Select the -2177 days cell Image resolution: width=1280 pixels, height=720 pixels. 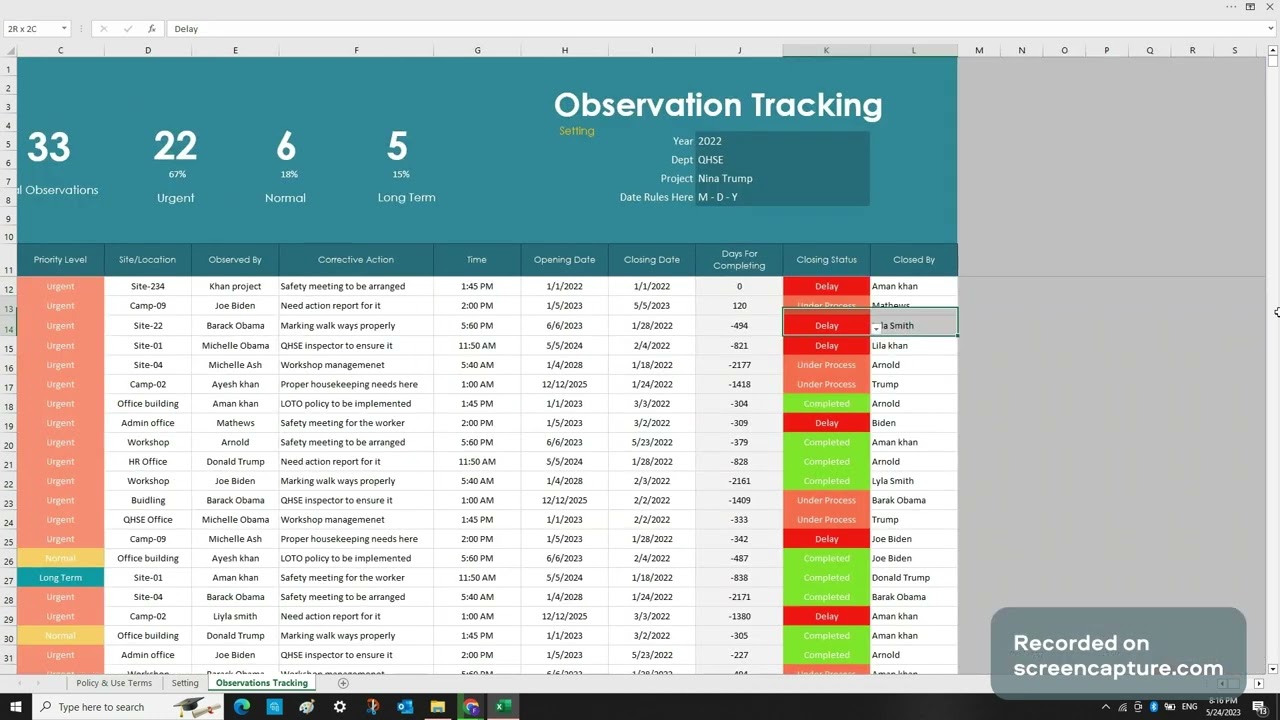(739, 365)
